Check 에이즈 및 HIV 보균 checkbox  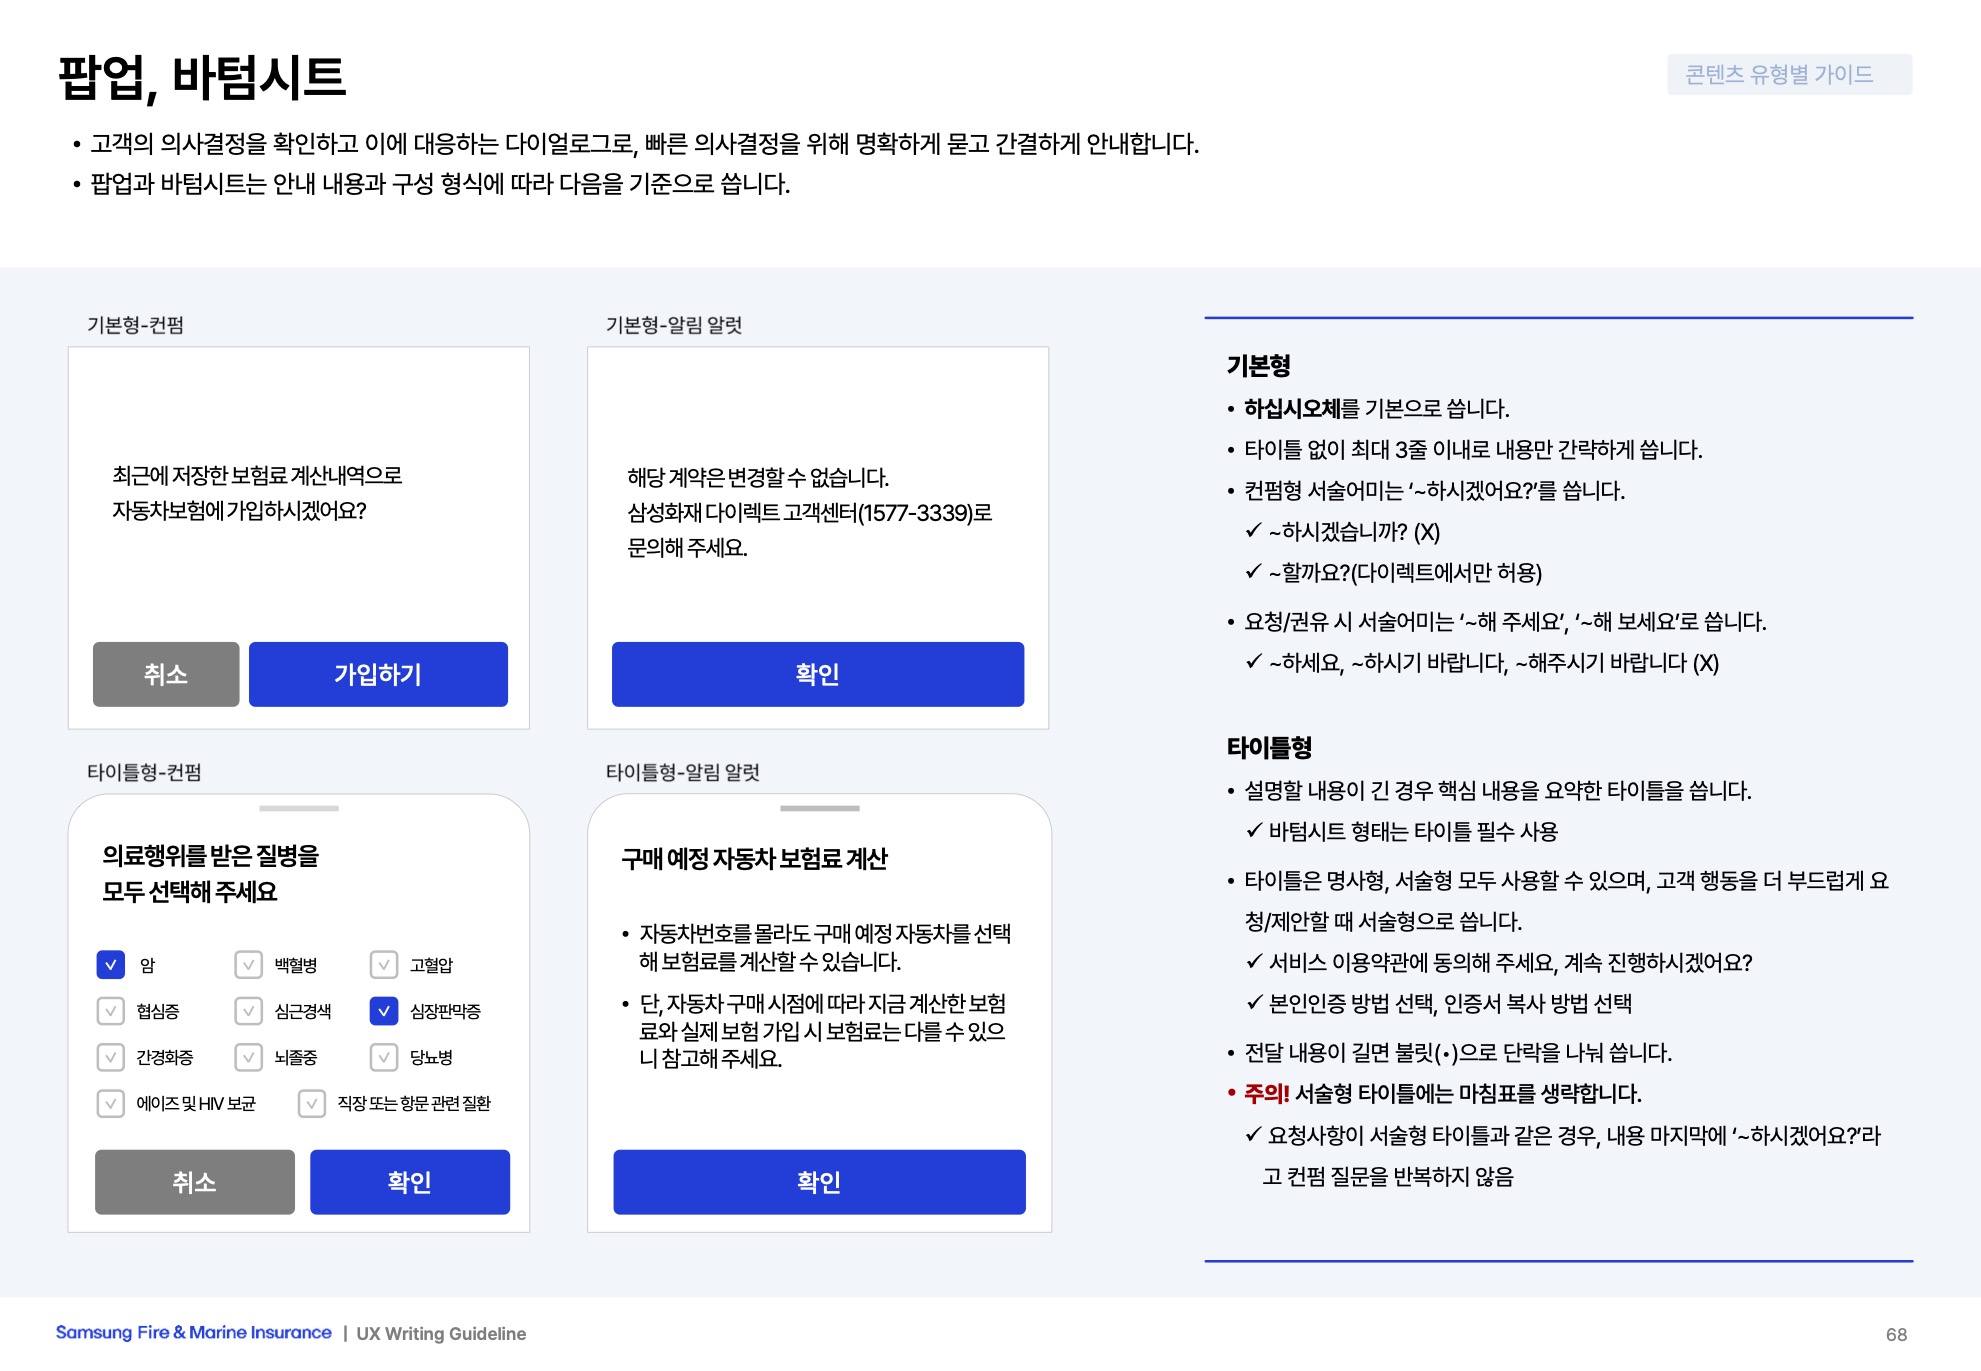(111, 1103)
